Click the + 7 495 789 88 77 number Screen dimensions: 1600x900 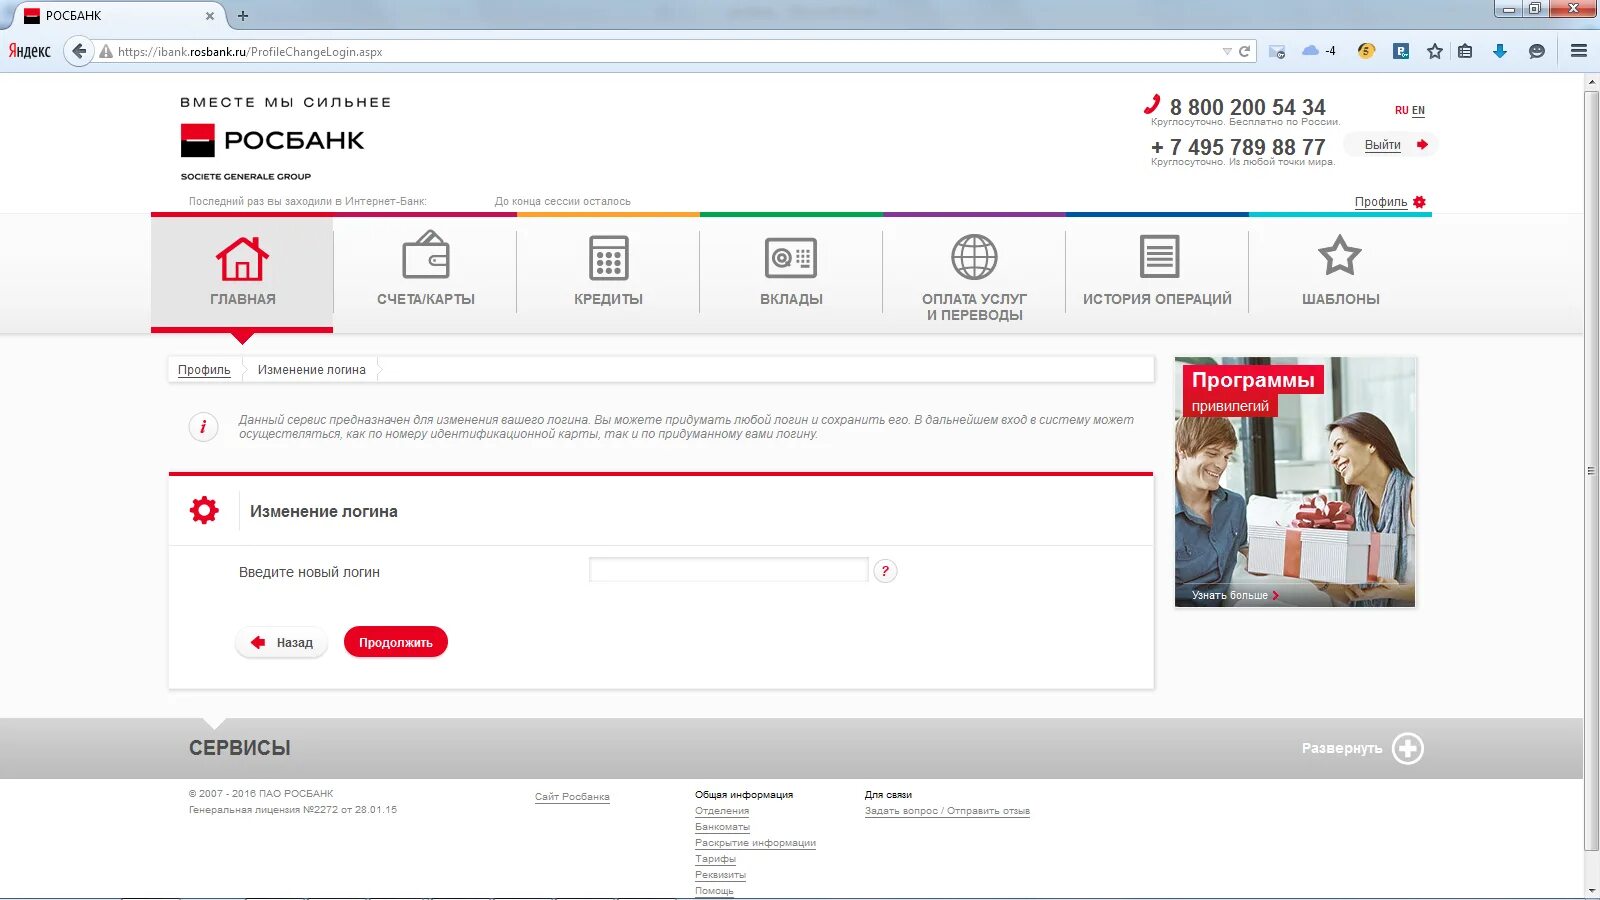(1238, 147)
